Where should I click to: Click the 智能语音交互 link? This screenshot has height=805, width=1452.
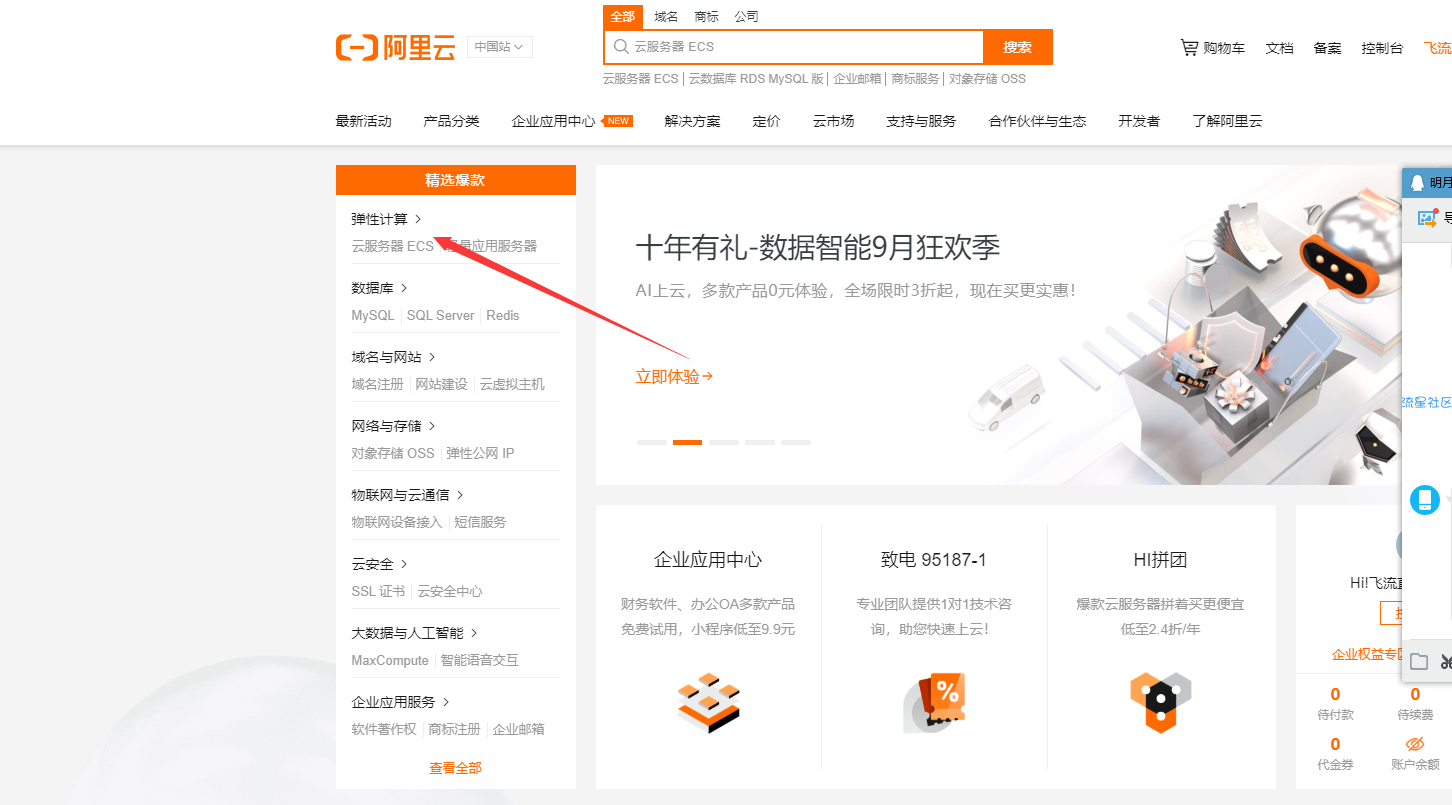point(480,660)
